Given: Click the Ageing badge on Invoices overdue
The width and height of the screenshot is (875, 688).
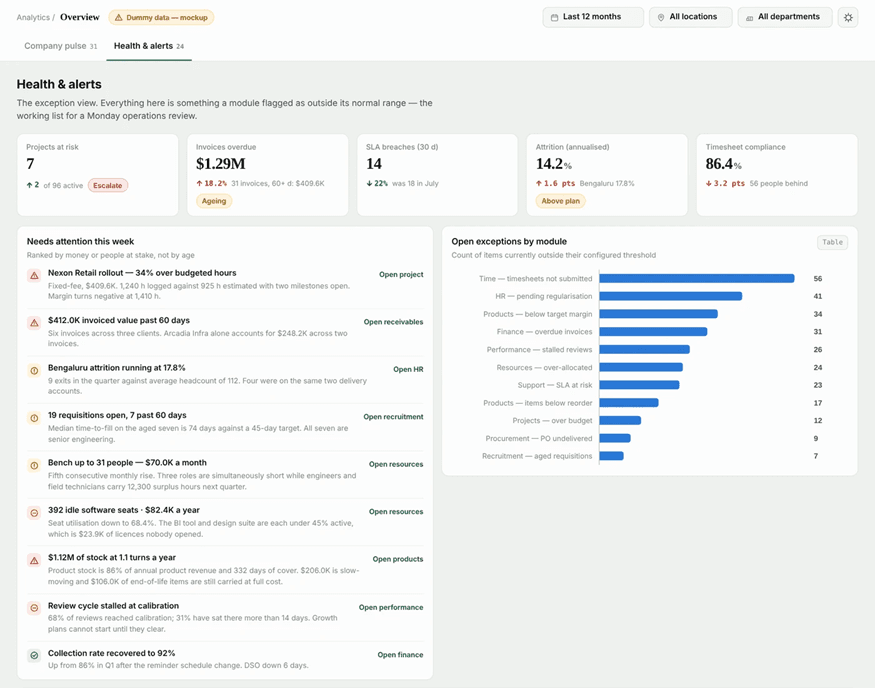Looking at the screenshot, I should (214, 201).
